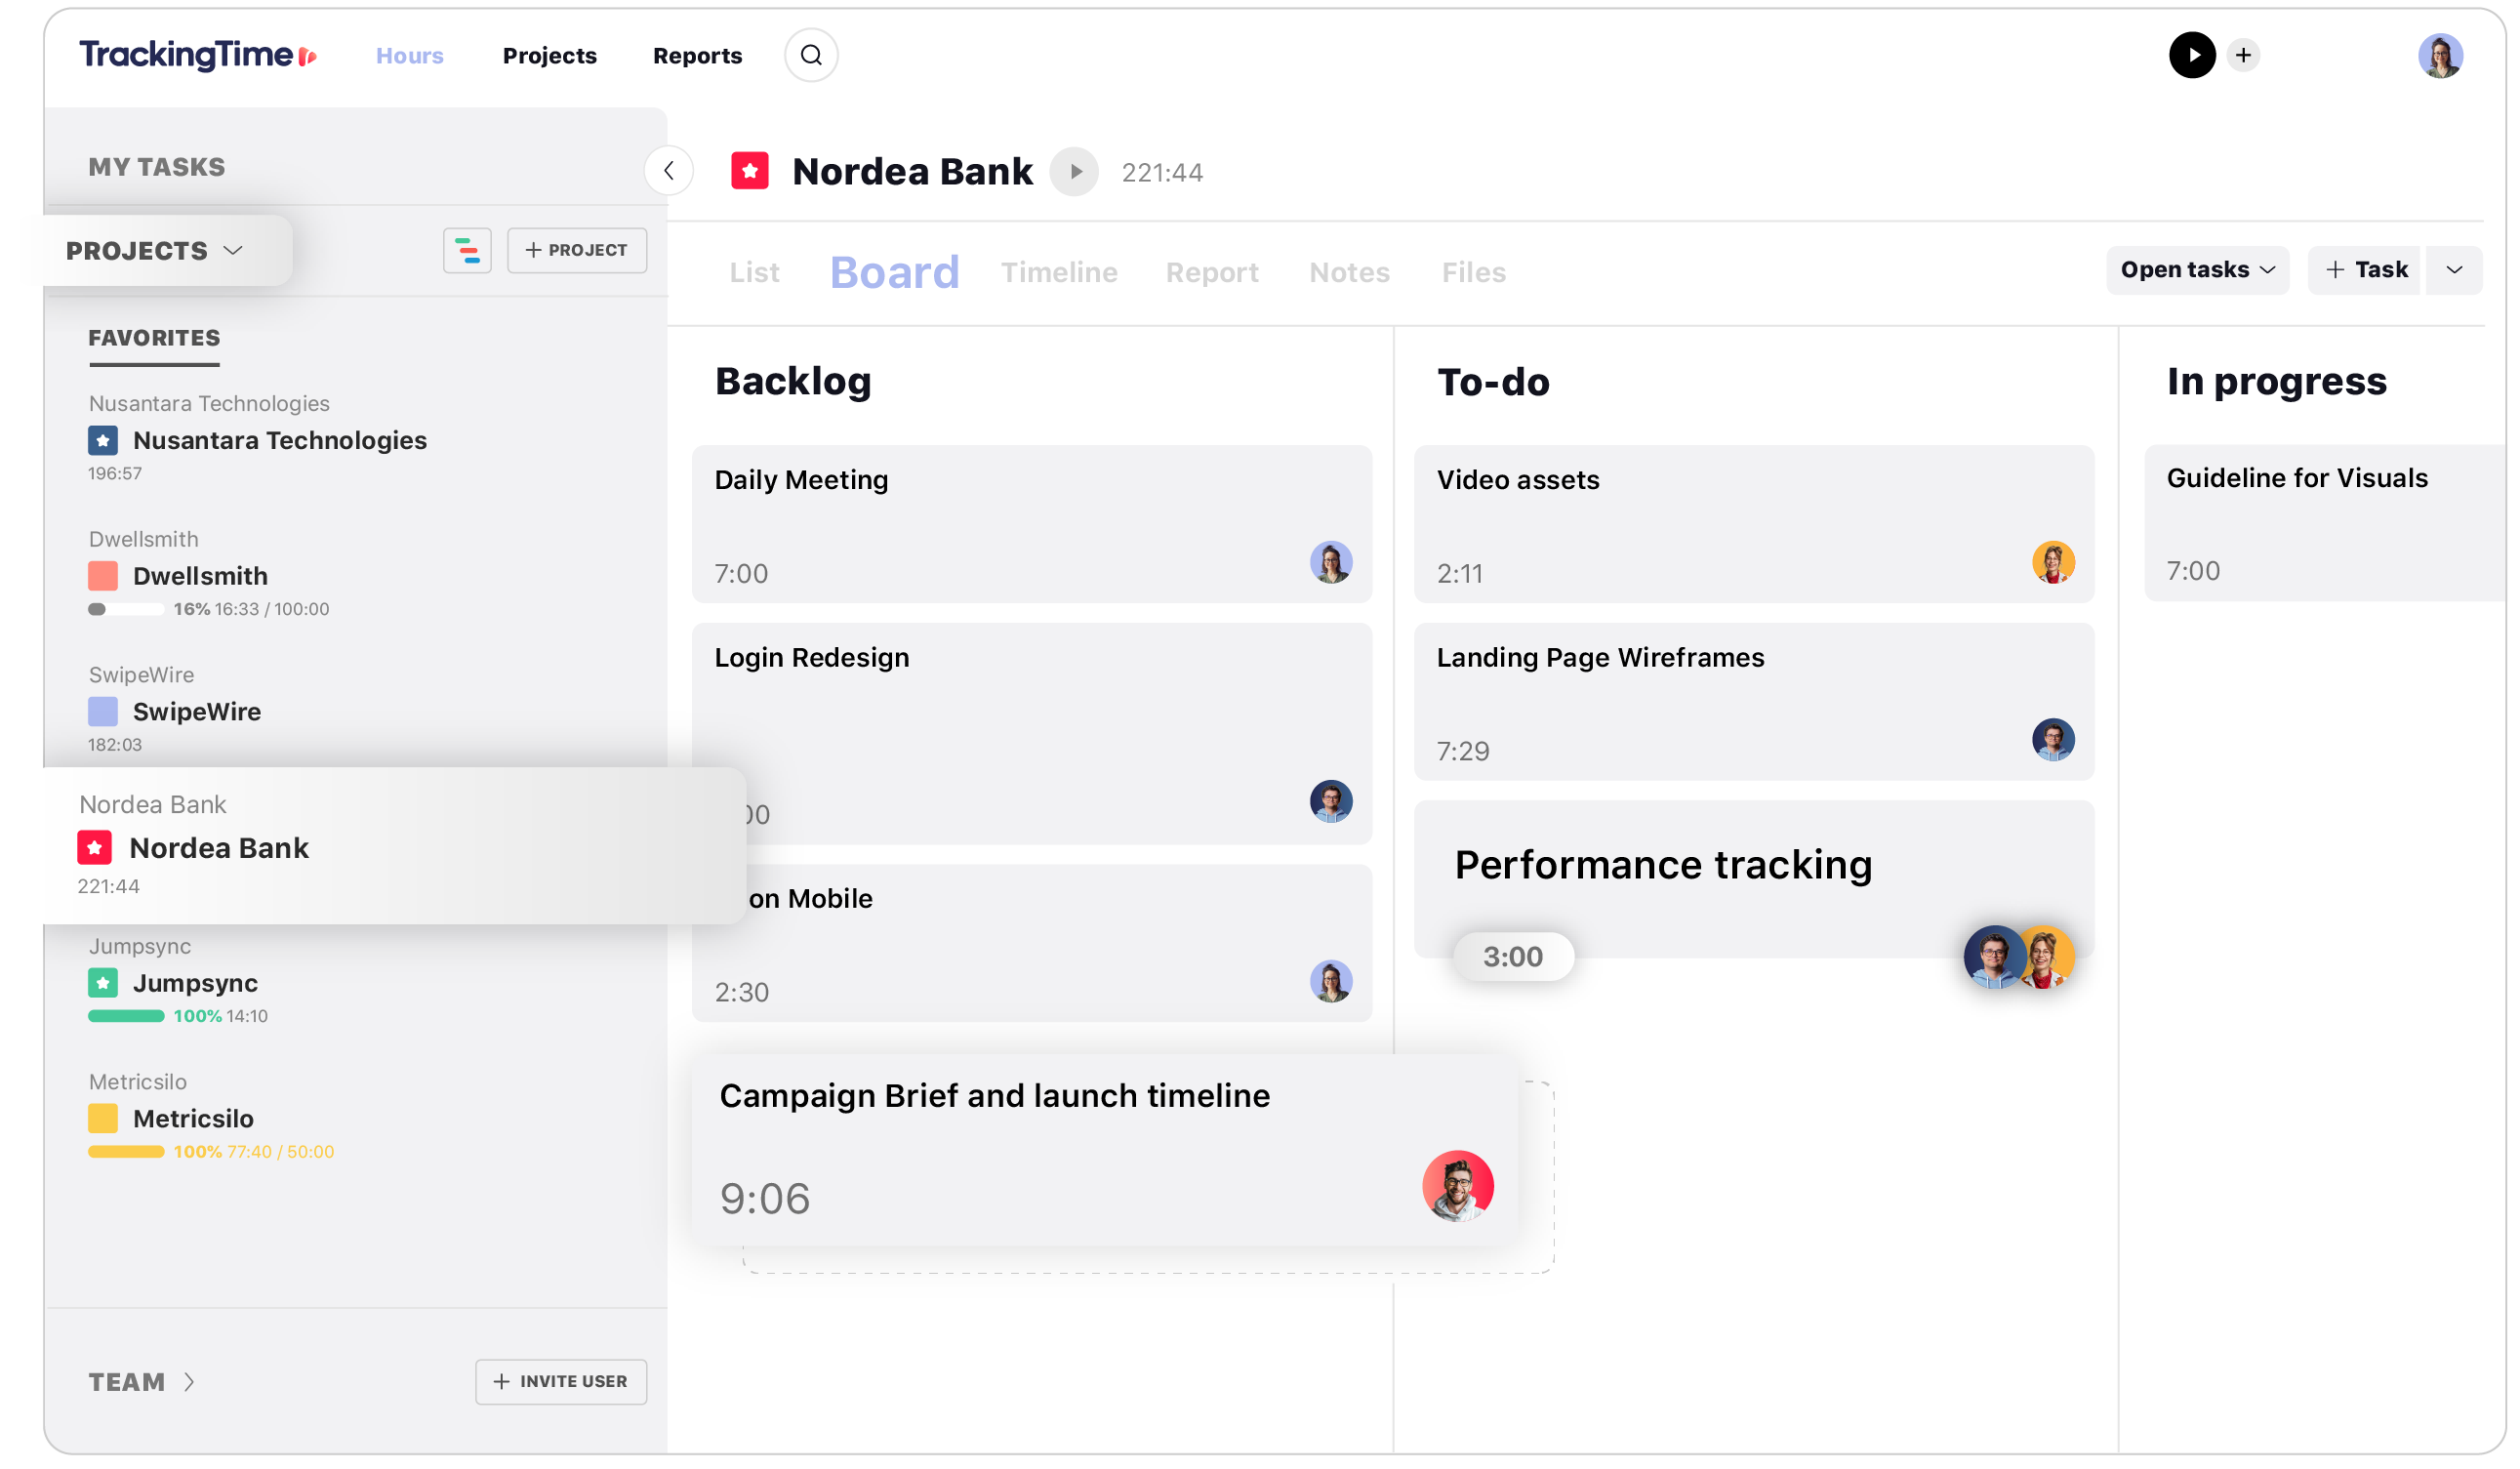2520x1469 pixels.
Task: Expand the PROJECTS dropdown header
Action: (155, 247)
